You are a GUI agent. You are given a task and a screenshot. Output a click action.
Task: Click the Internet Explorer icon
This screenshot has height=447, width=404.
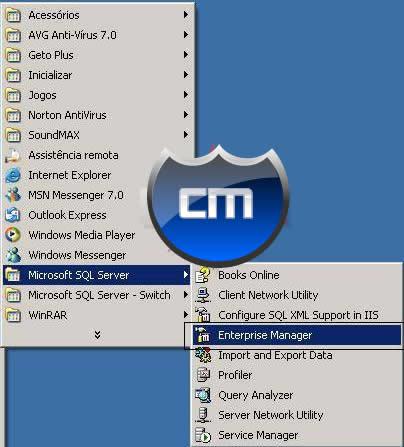pos(13,175)
